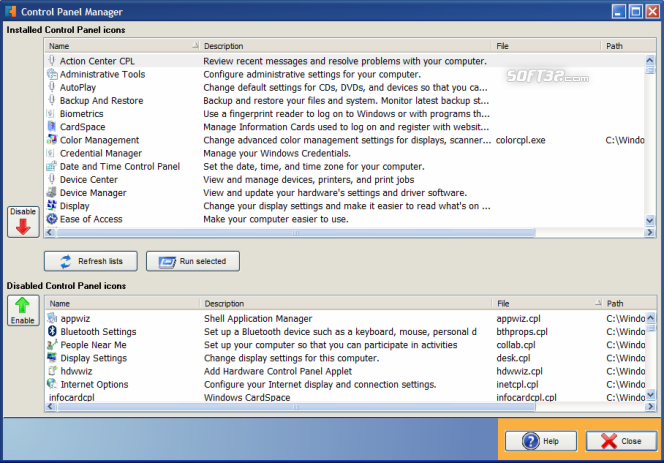
Task: Select colorcpl.exe in the File column
Action: [520, 140]
